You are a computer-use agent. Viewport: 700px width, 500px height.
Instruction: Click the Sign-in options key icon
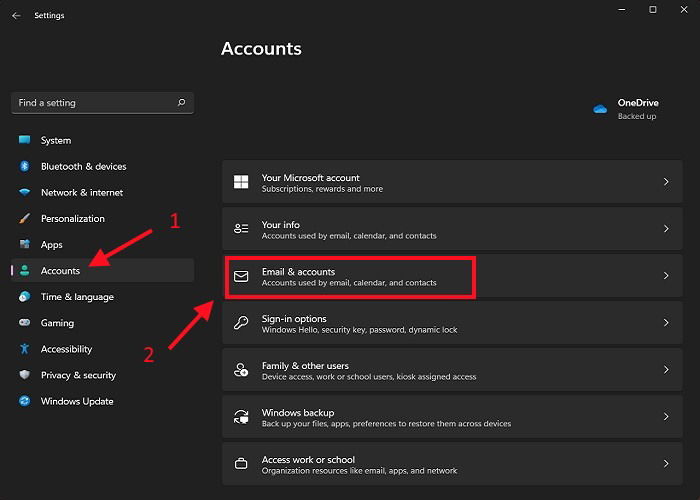pyautogui.click(x=241, y=323)
